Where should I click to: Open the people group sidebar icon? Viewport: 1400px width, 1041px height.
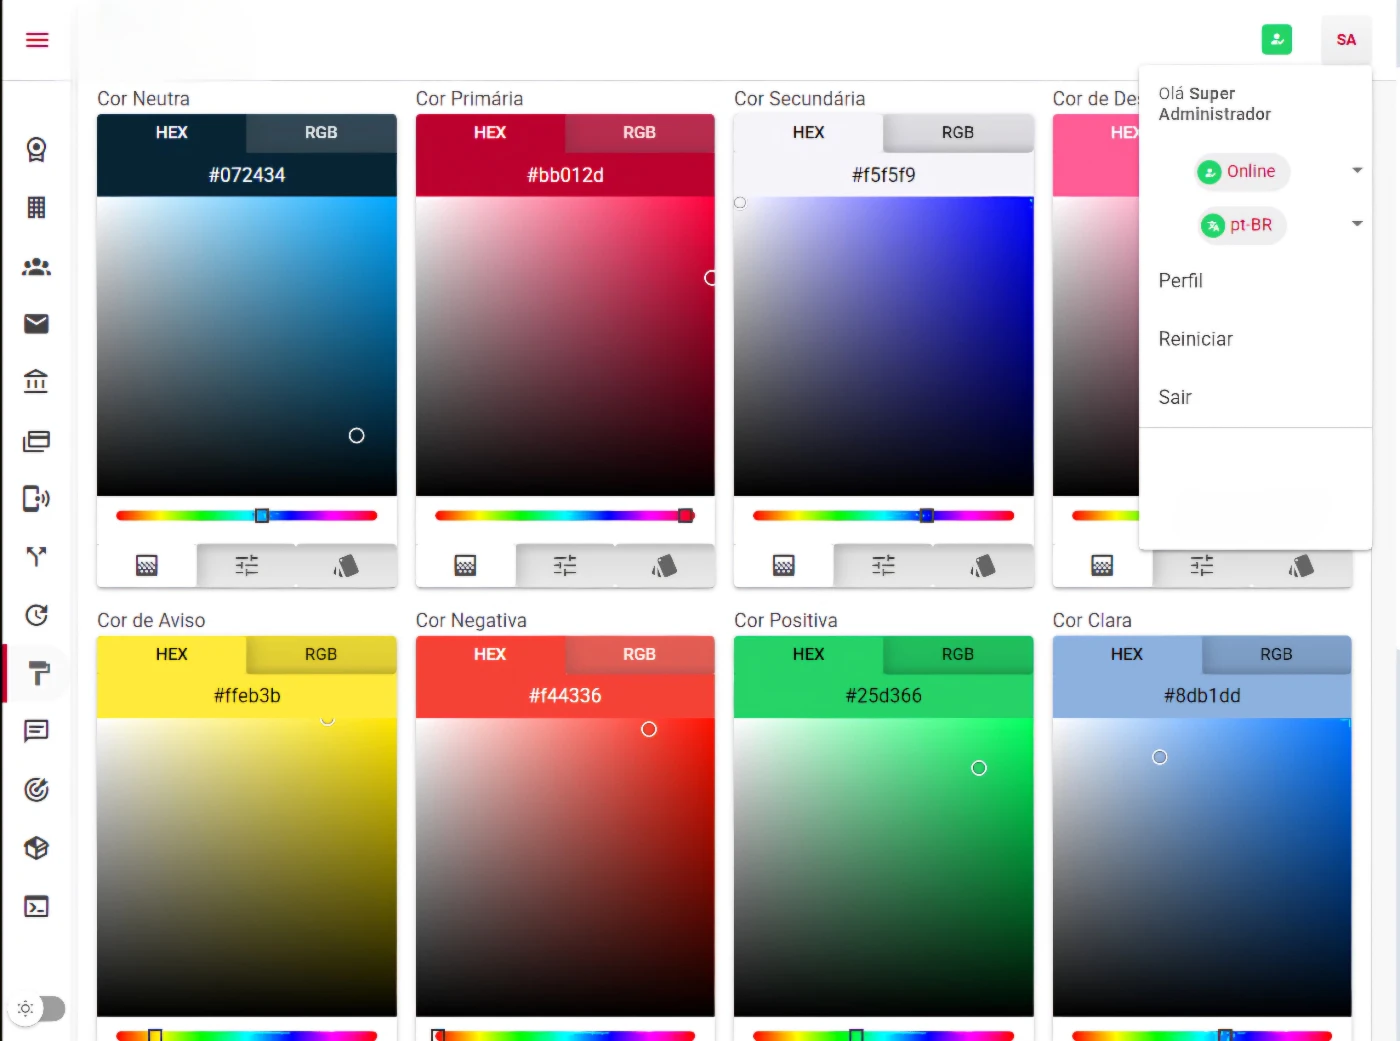click(x=36, y=267)
